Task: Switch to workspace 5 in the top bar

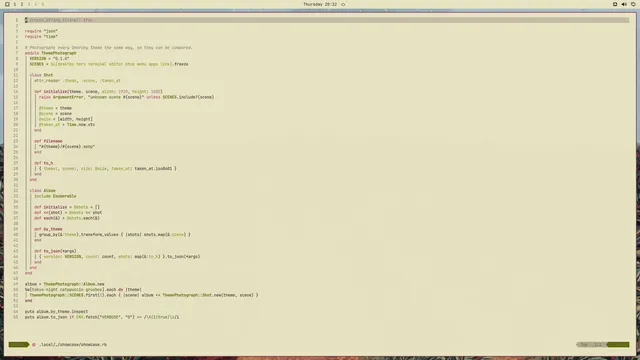Action: pyautogui.click(x=42, y=4)
